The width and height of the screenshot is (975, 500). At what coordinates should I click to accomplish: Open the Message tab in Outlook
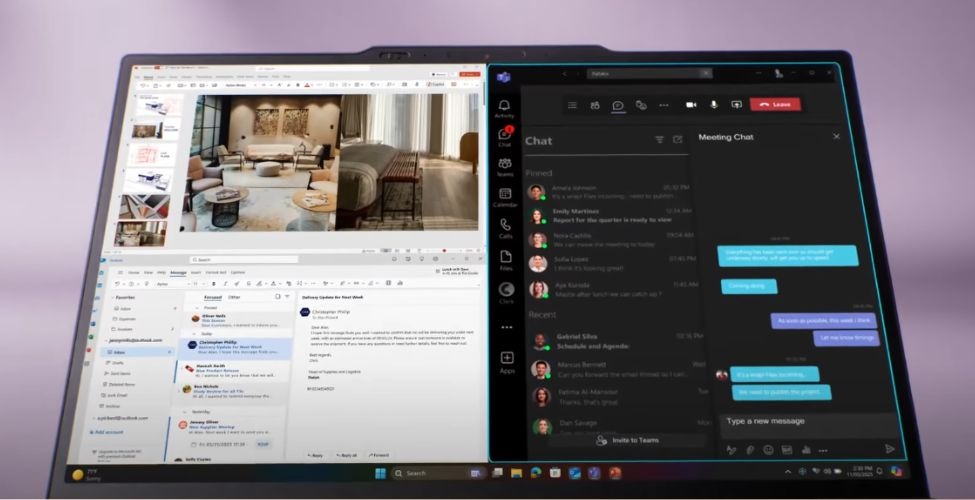point(178,272)
